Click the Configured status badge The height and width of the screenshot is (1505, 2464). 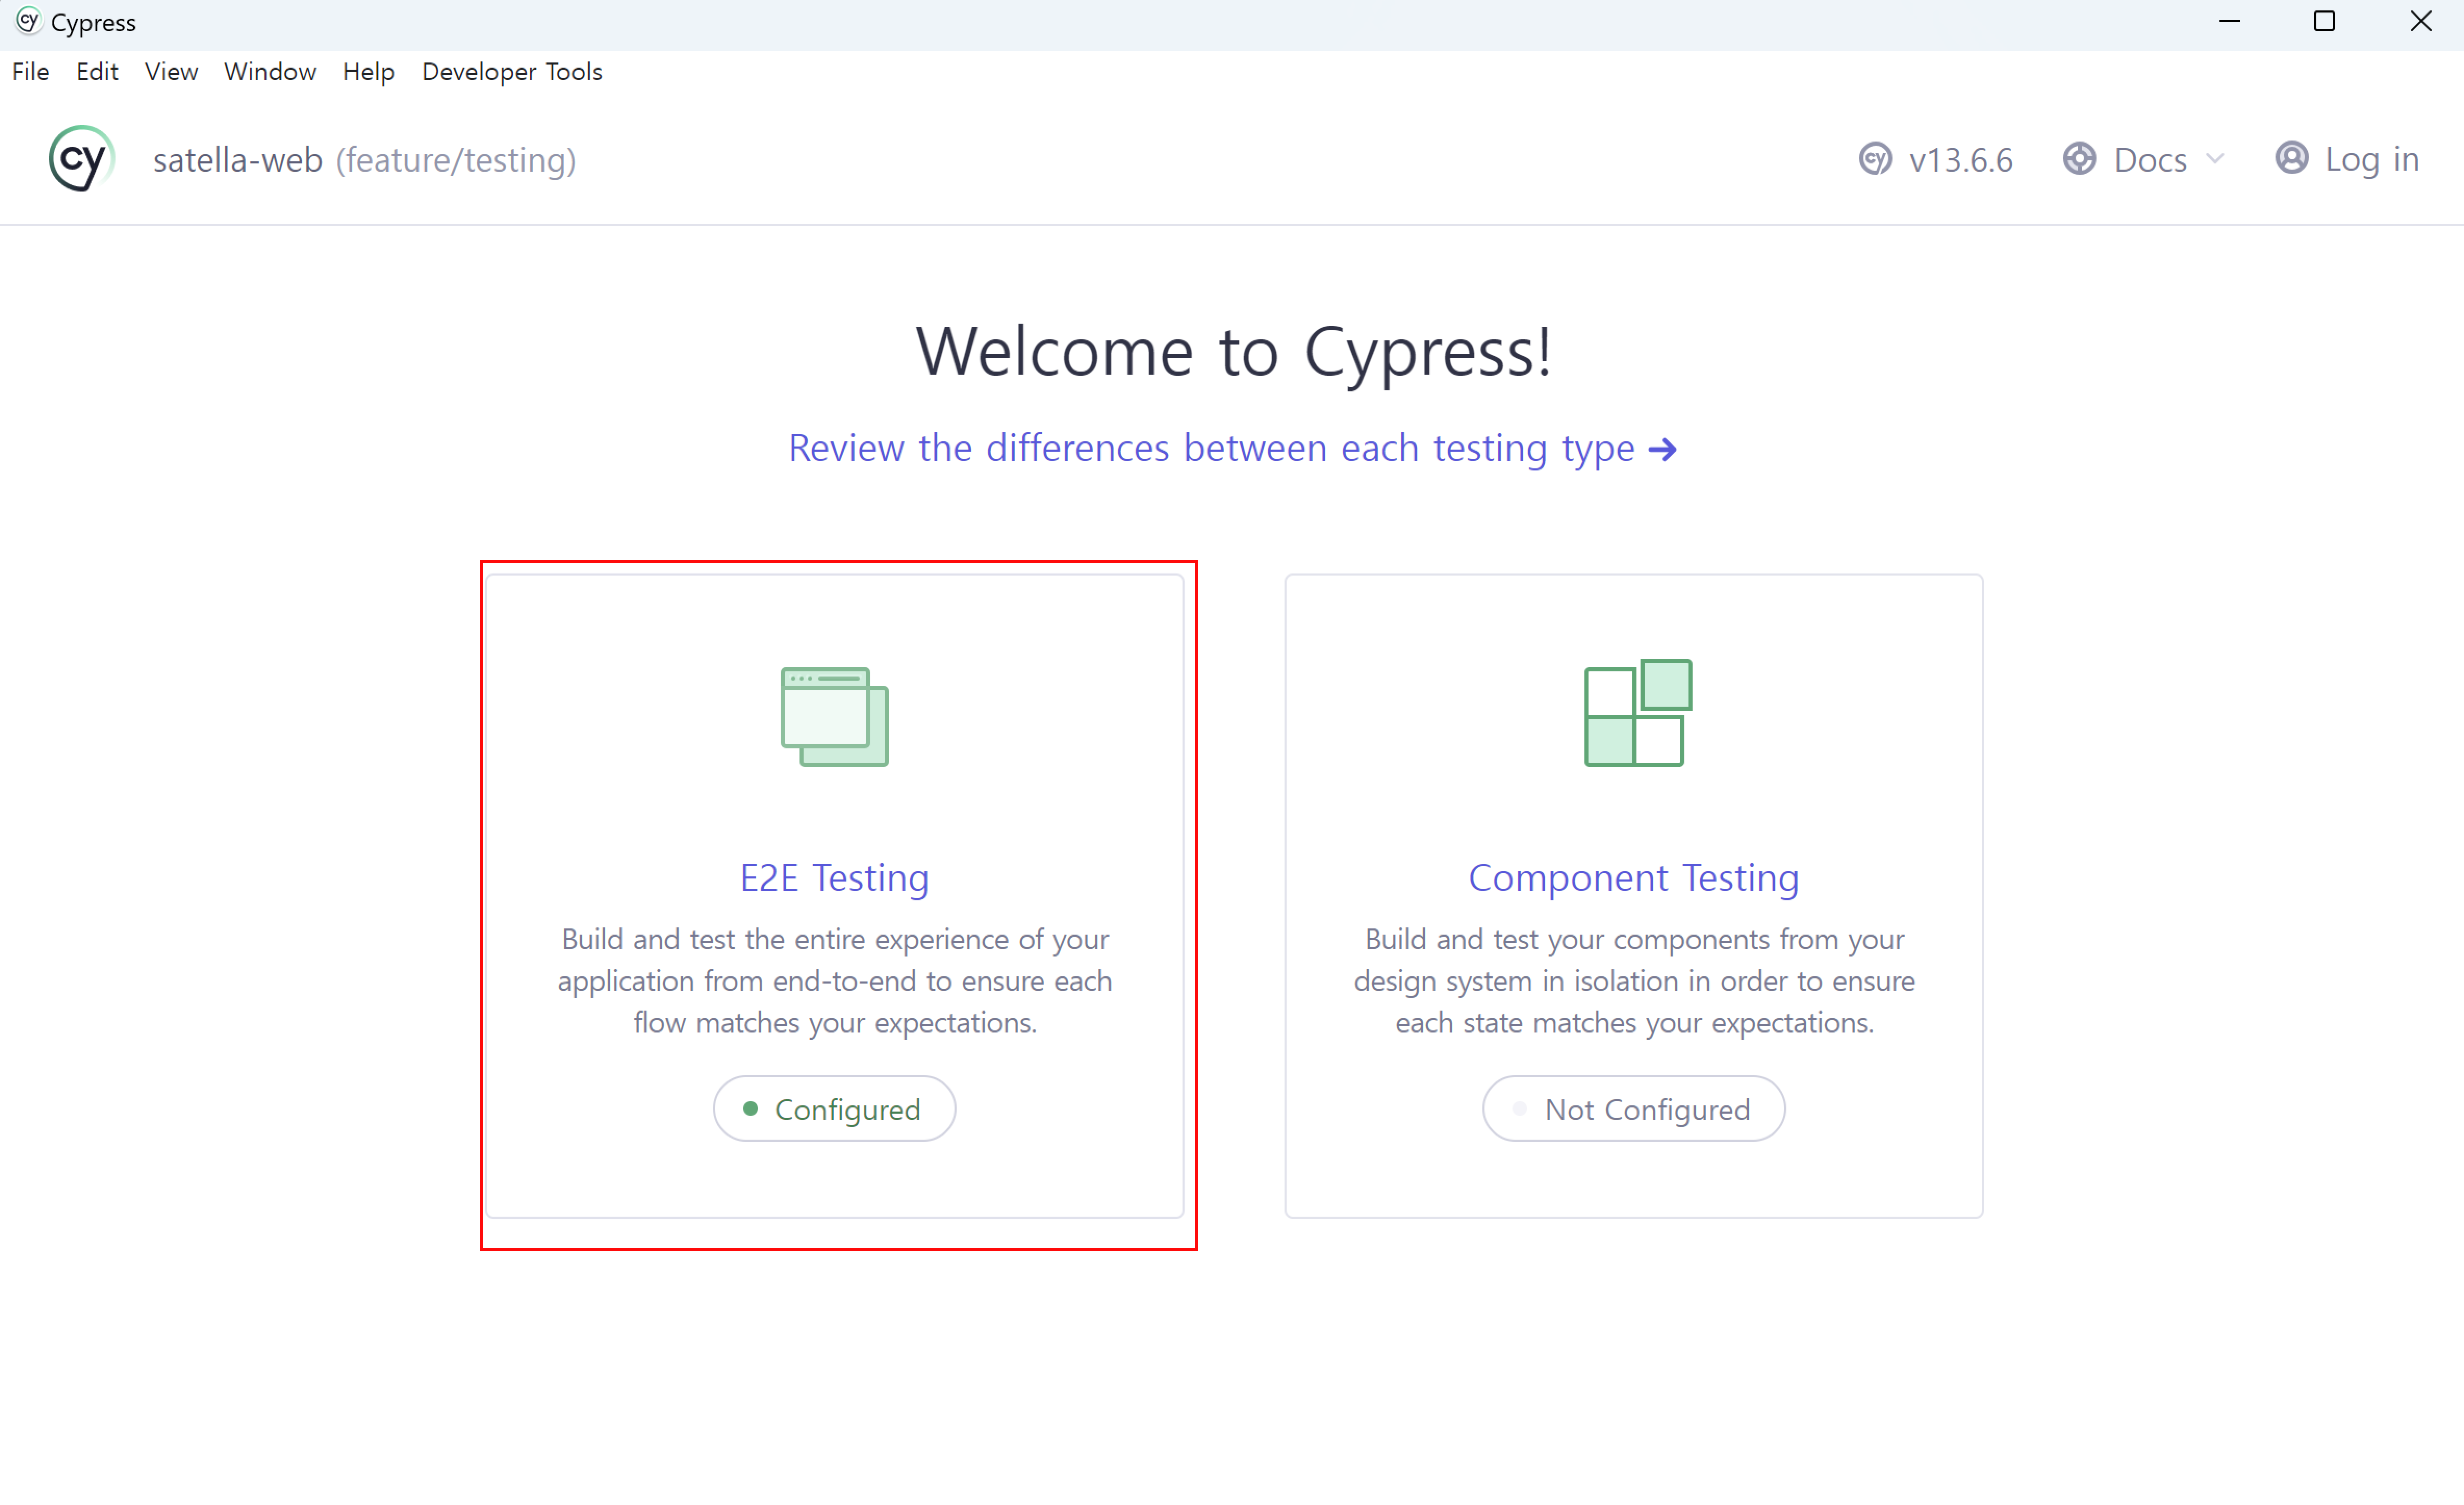(834, 1108)
